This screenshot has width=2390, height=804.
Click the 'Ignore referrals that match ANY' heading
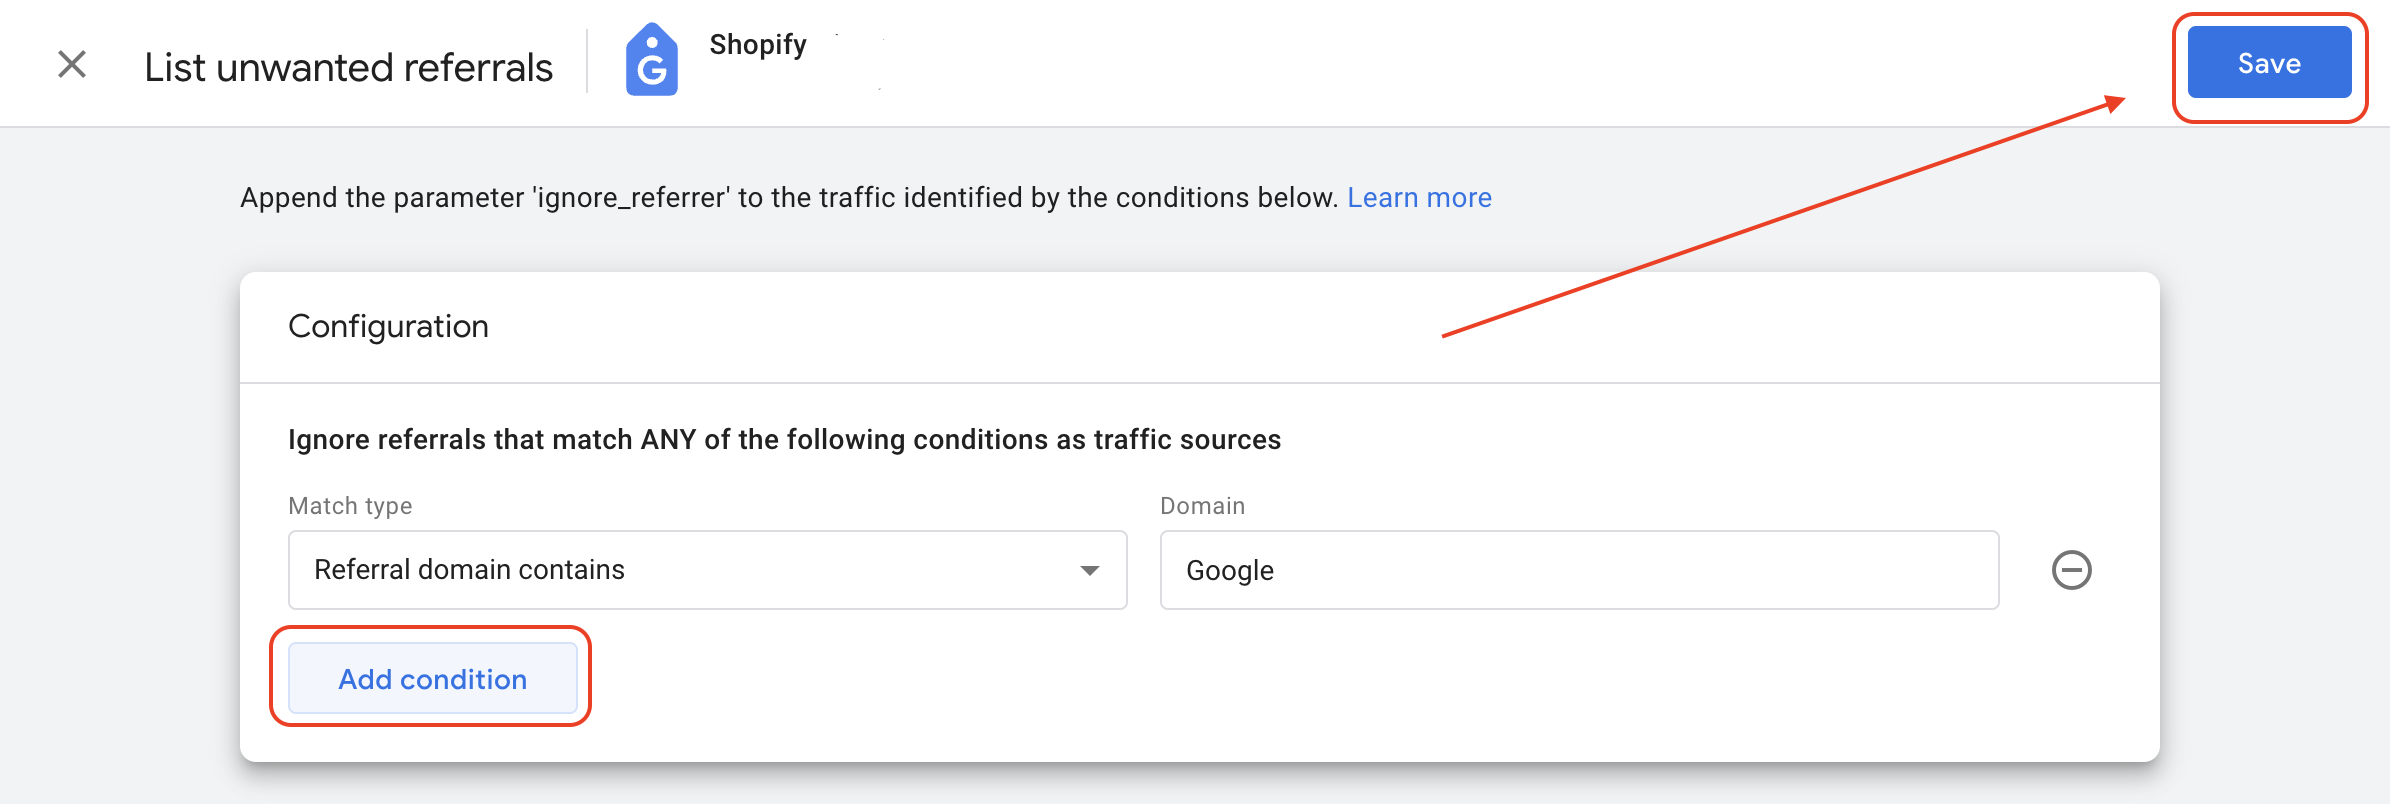[x=784, y=439]
